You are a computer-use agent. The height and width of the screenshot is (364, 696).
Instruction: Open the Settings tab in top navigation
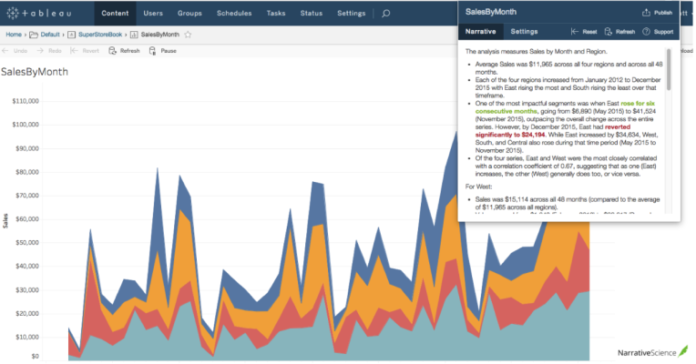pos(351,13)
